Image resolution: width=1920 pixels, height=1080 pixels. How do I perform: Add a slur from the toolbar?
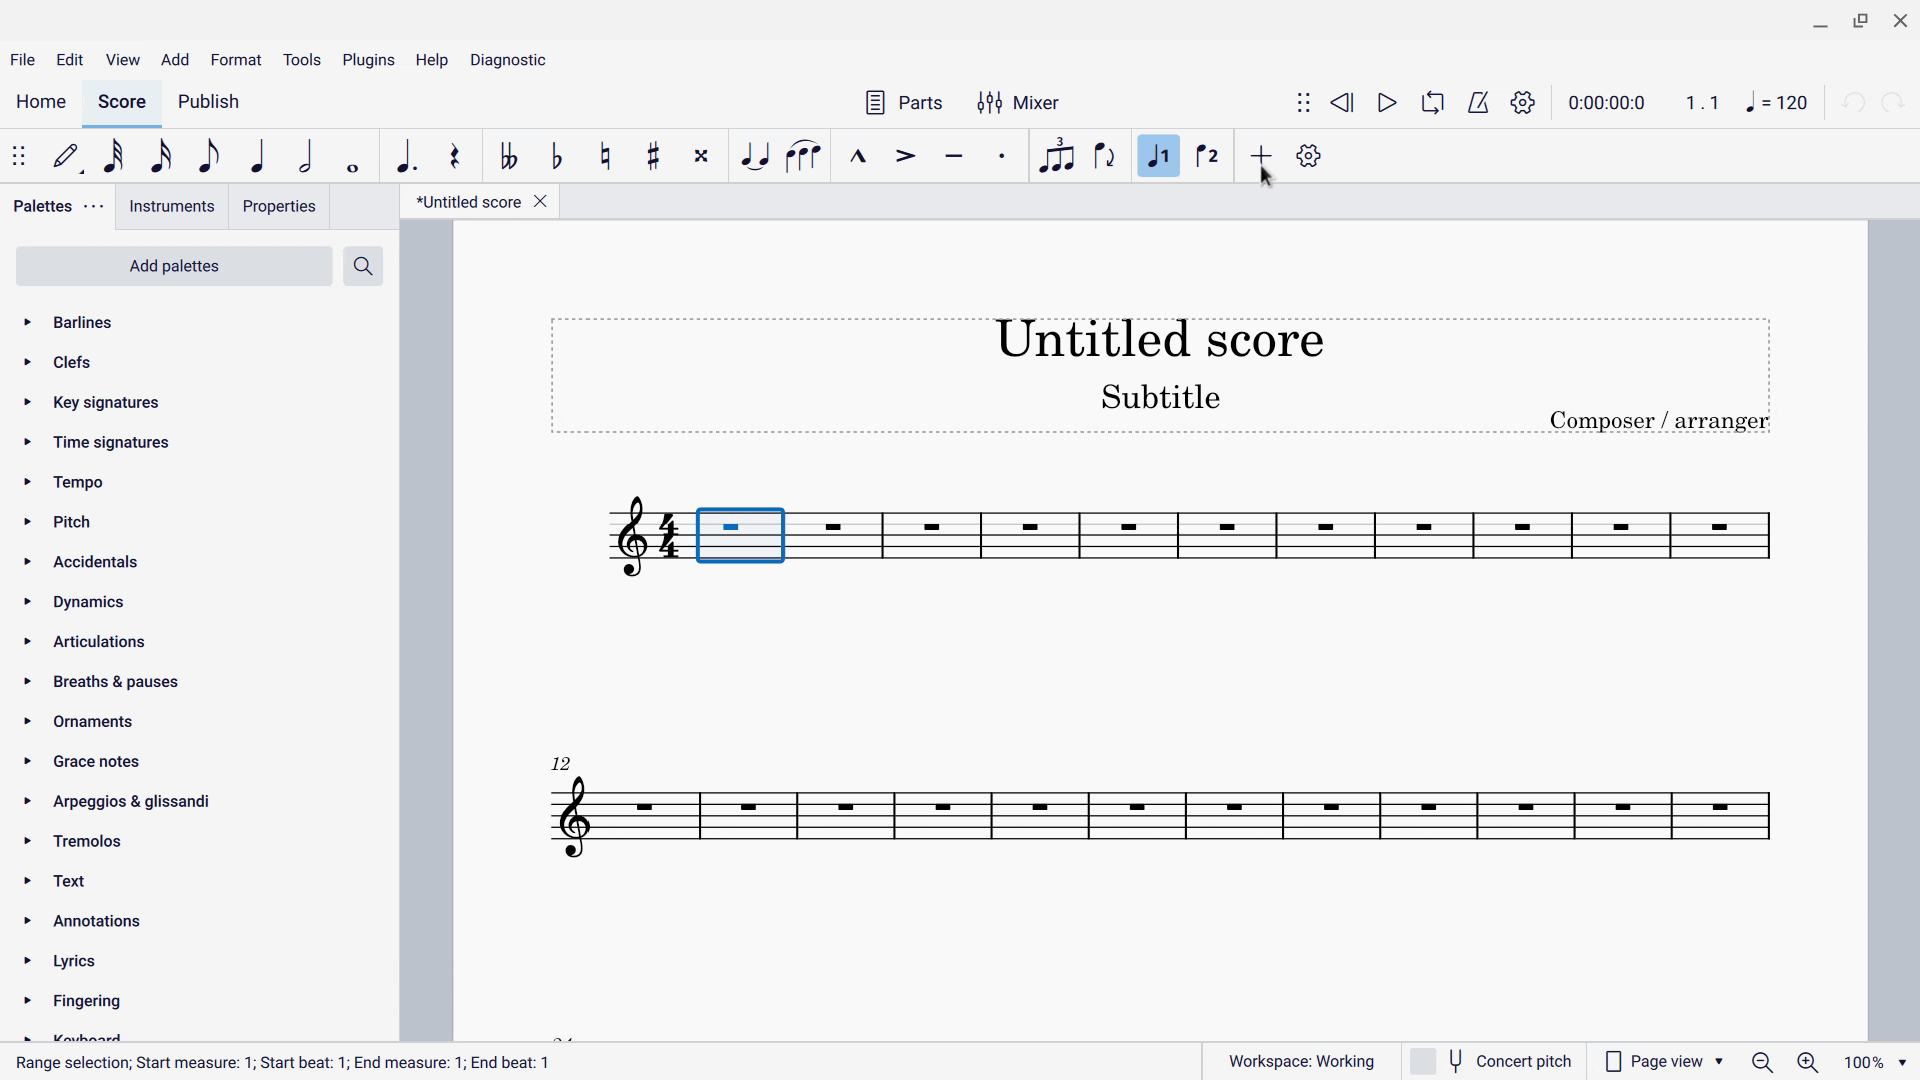point(804,157)
